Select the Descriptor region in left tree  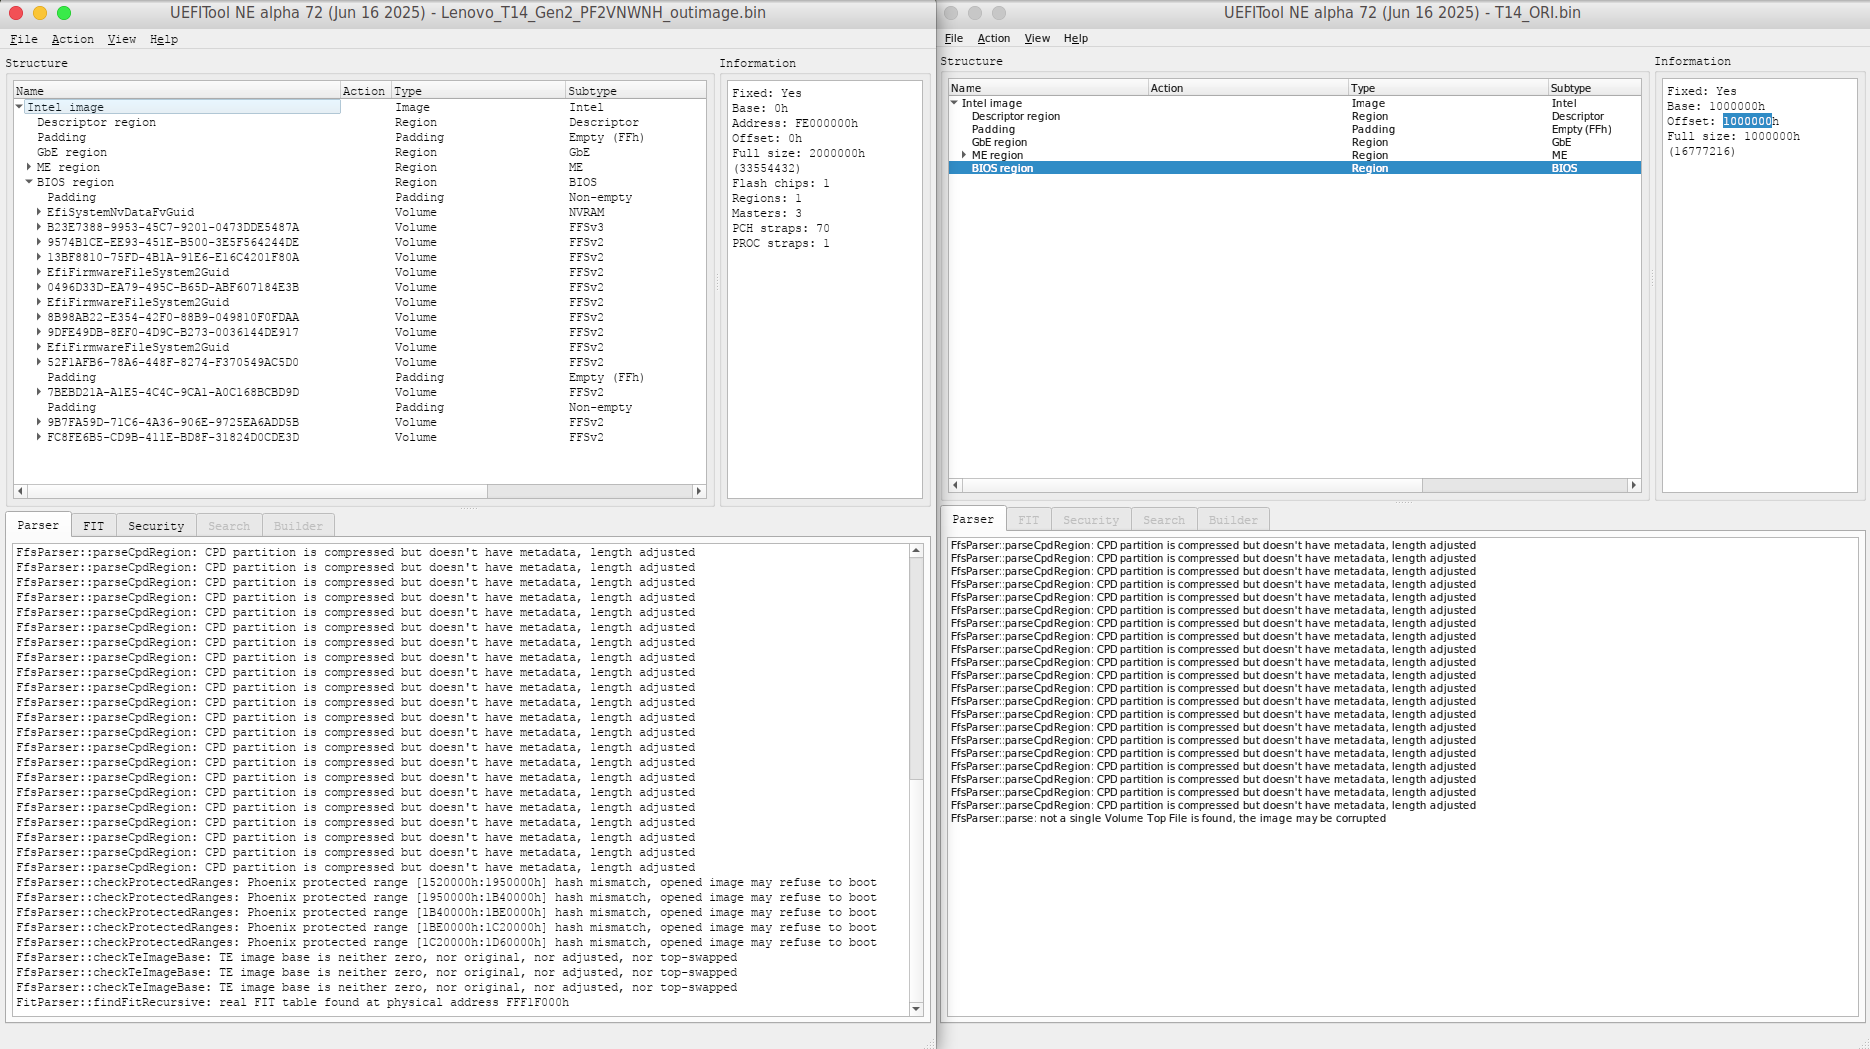(x=96, y=122)
